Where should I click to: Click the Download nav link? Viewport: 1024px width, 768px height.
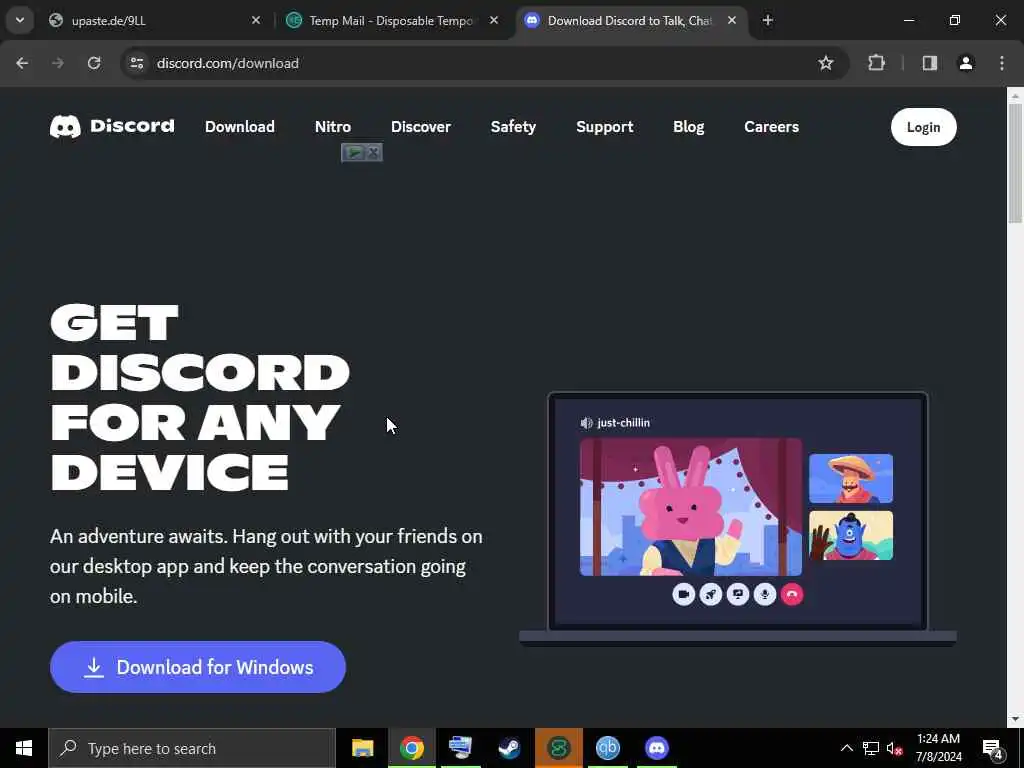pyautogui.click(x=240, y=127)
